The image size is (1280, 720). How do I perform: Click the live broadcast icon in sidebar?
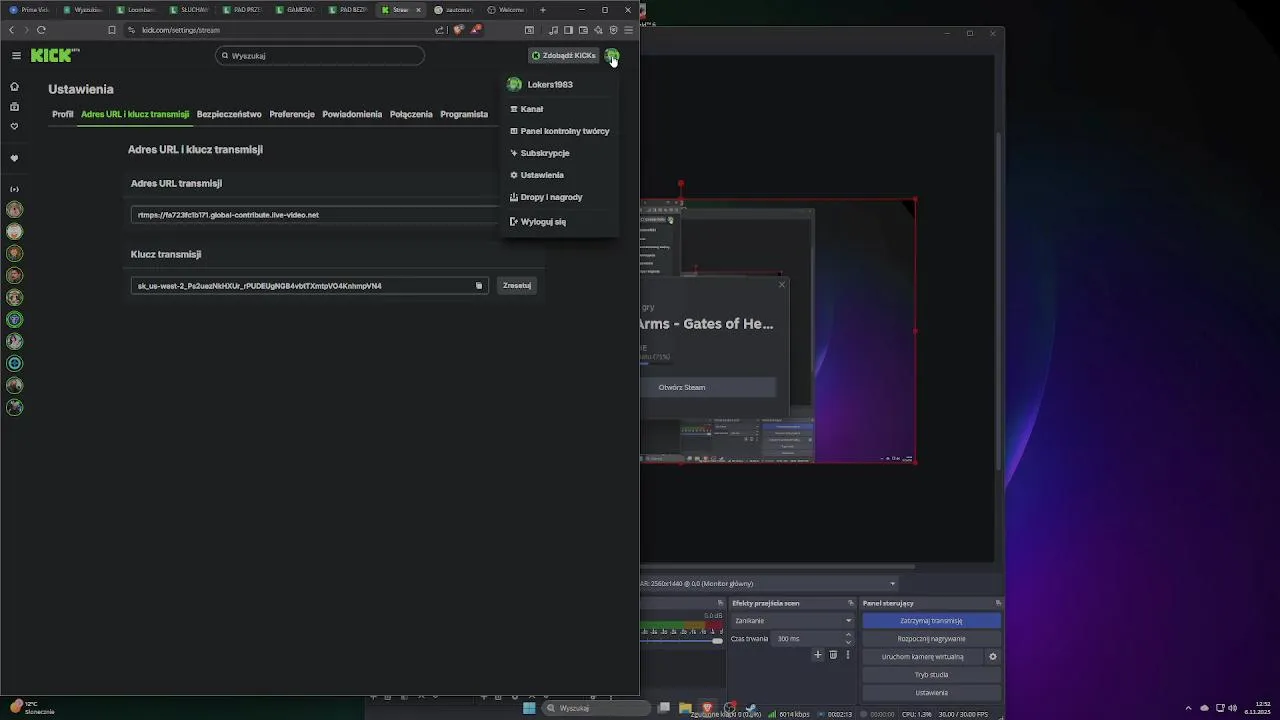(14, 189)
